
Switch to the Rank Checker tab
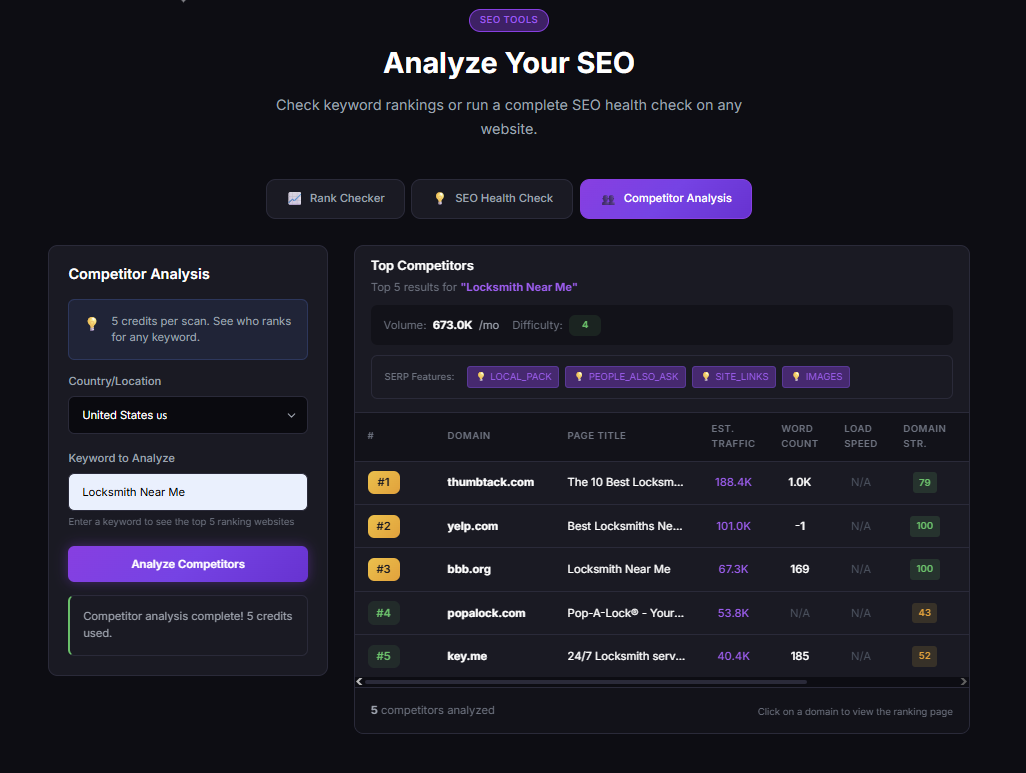[x=335, y=198]
